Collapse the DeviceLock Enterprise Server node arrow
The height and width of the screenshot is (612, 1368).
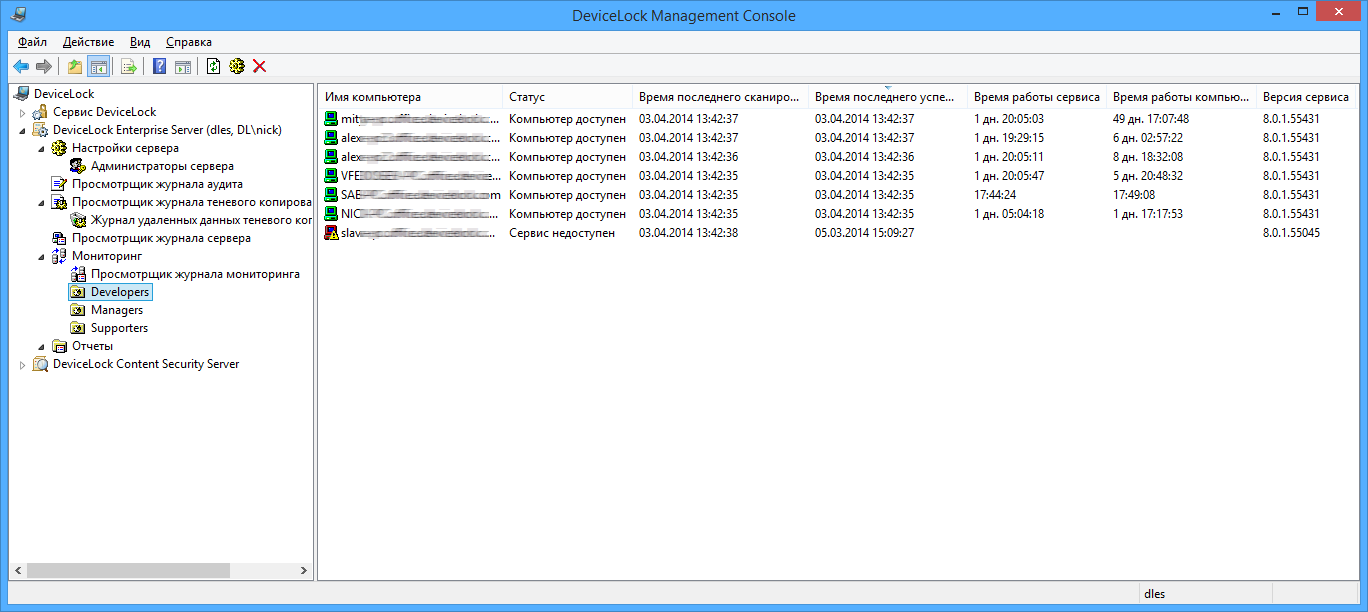click(22, 130)
